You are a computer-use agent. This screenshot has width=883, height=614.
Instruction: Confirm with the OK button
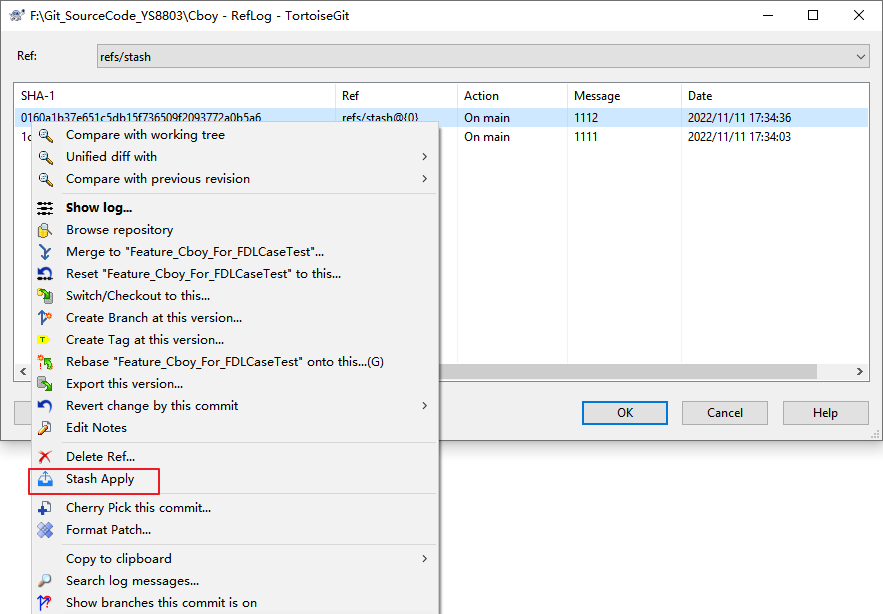tap(625, 413)
